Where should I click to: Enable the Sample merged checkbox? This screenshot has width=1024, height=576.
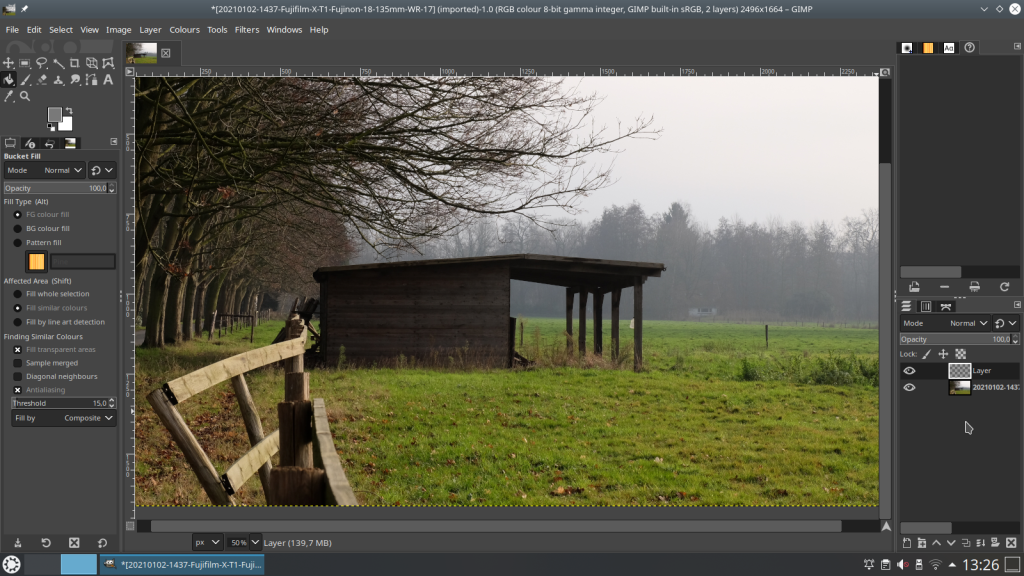tap(18, 363)
